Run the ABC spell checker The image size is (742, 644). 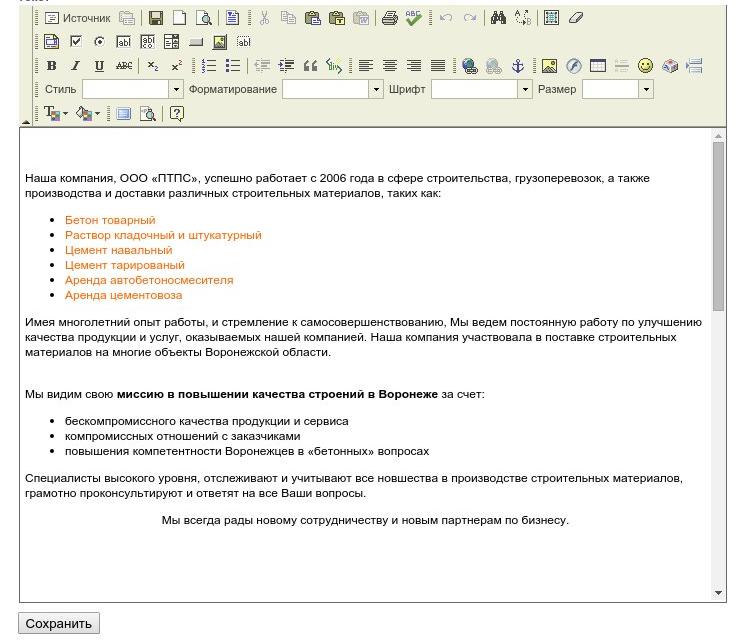[413, 18]
